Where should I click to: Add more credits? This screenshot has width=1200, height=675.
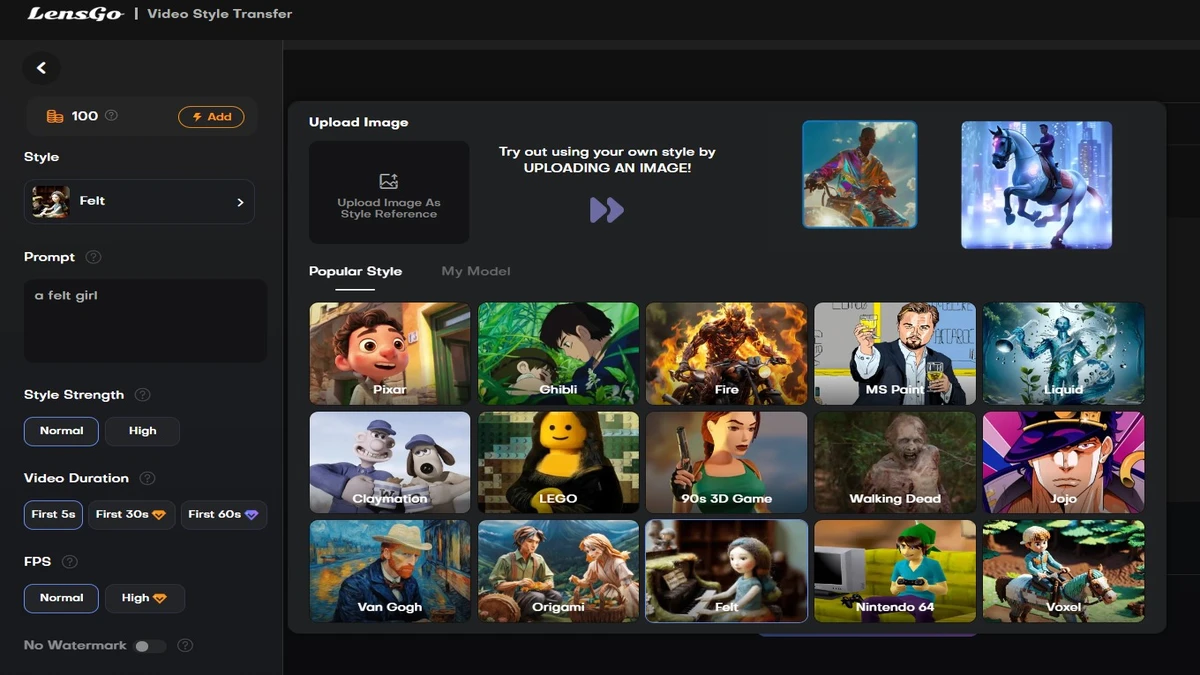tap(211, 117)
